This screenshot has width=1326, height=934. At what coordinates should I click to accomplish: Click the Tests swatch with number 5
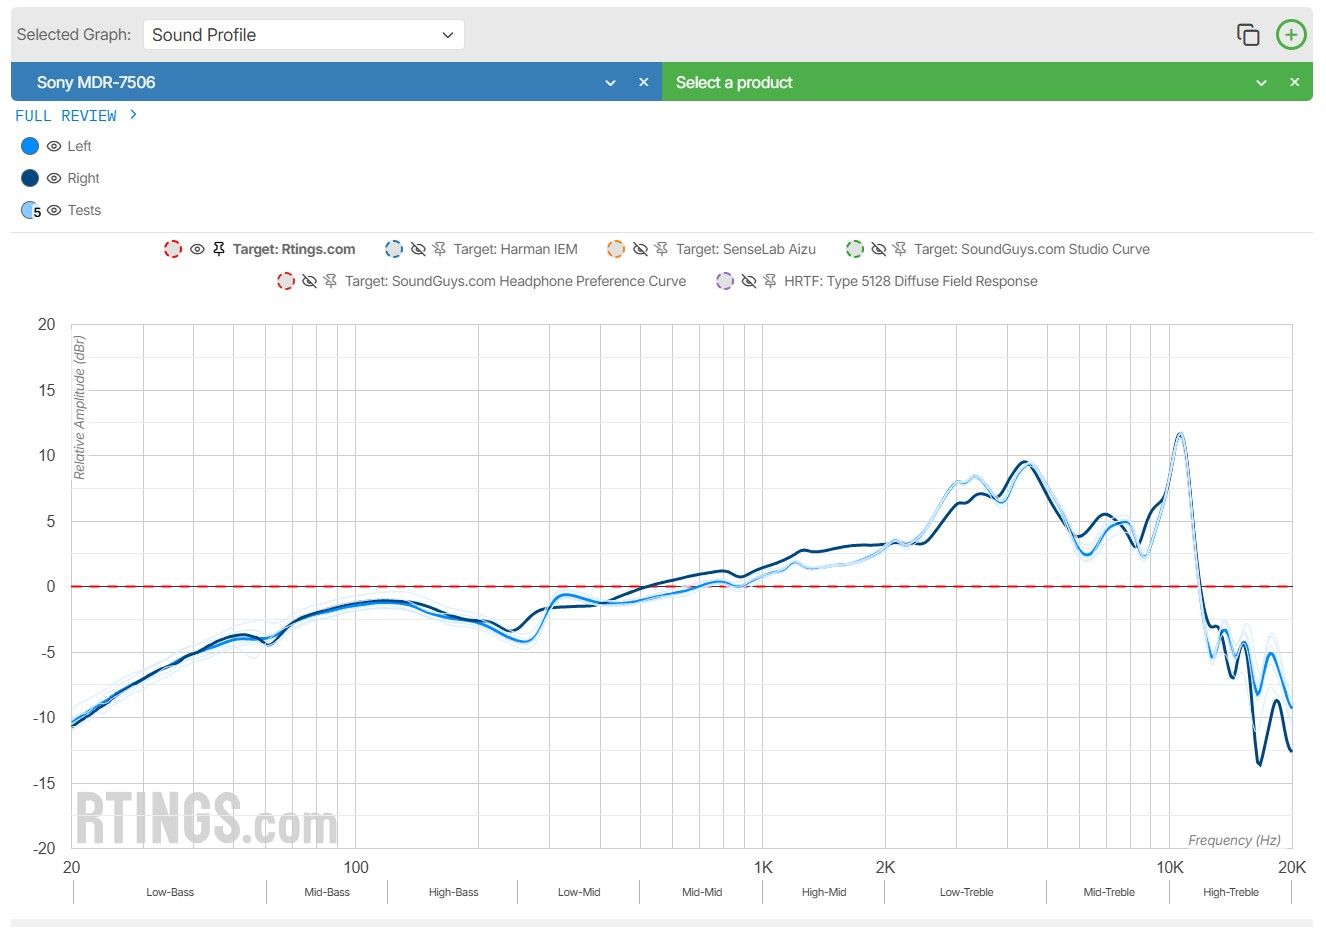pos(31,210)
